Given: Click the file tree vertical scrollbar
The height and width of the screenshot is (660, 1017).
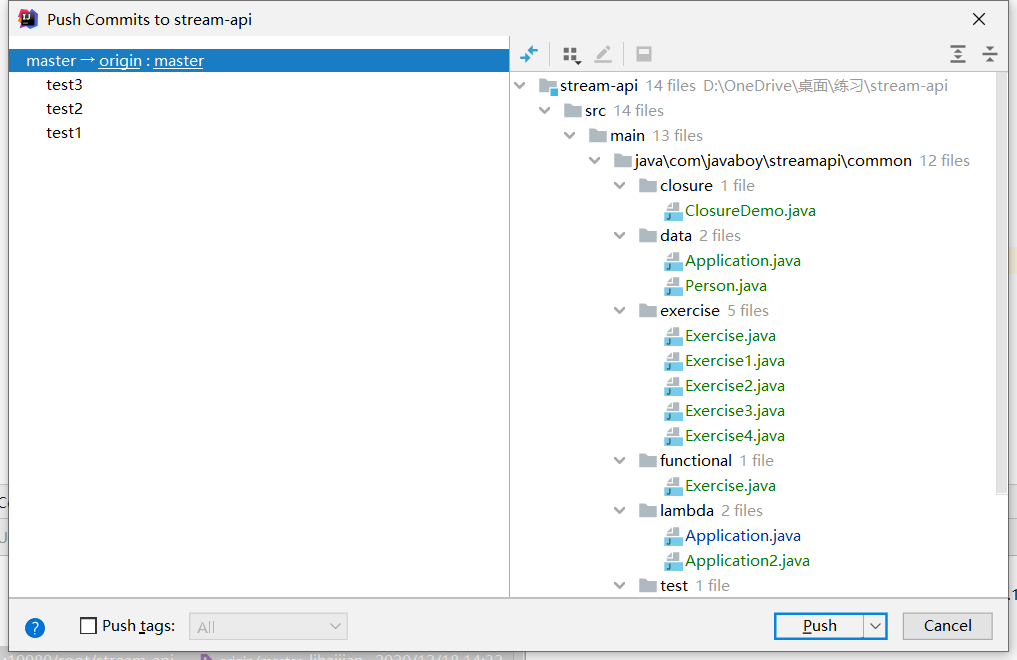Looking at the screenshot, I should (x=1002, y=283).
